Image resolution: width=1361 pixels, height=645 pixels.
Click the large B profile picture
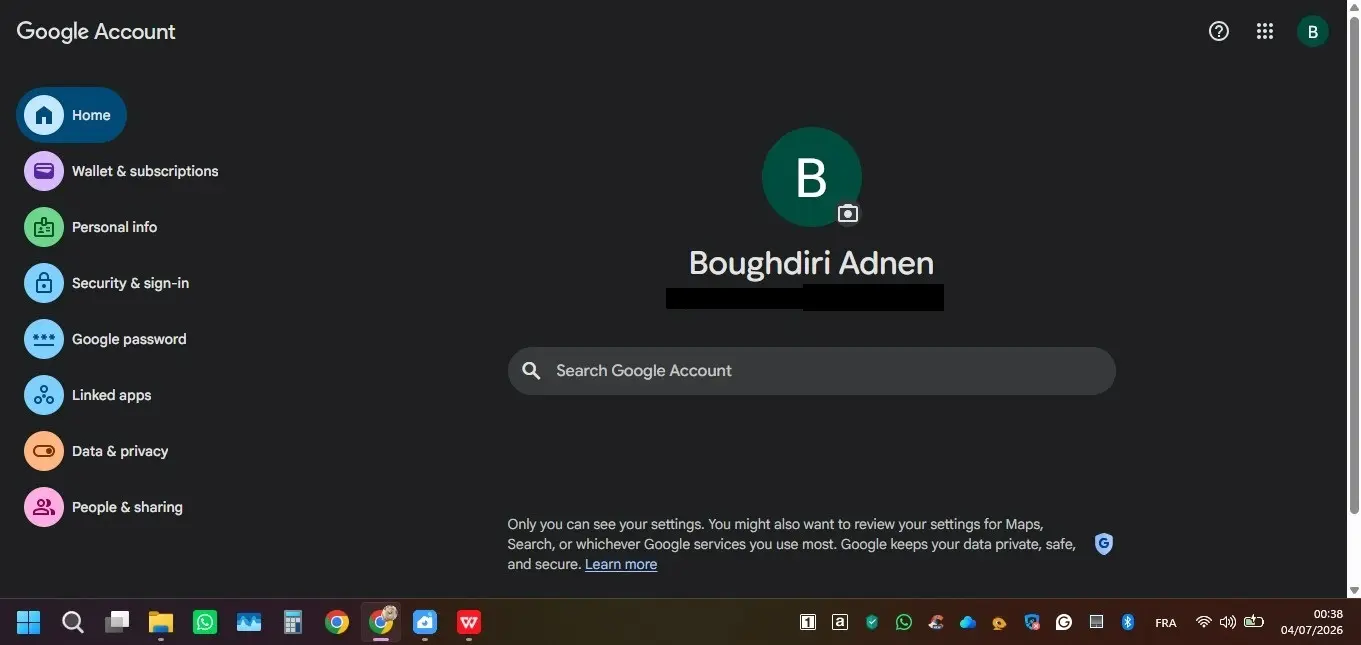click(x=811, y=177)
